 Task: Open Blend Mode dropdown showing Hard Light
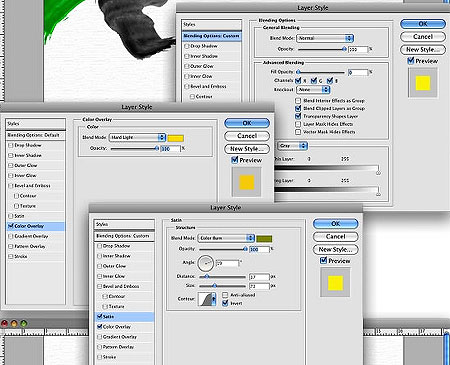[x=137, y=137]
